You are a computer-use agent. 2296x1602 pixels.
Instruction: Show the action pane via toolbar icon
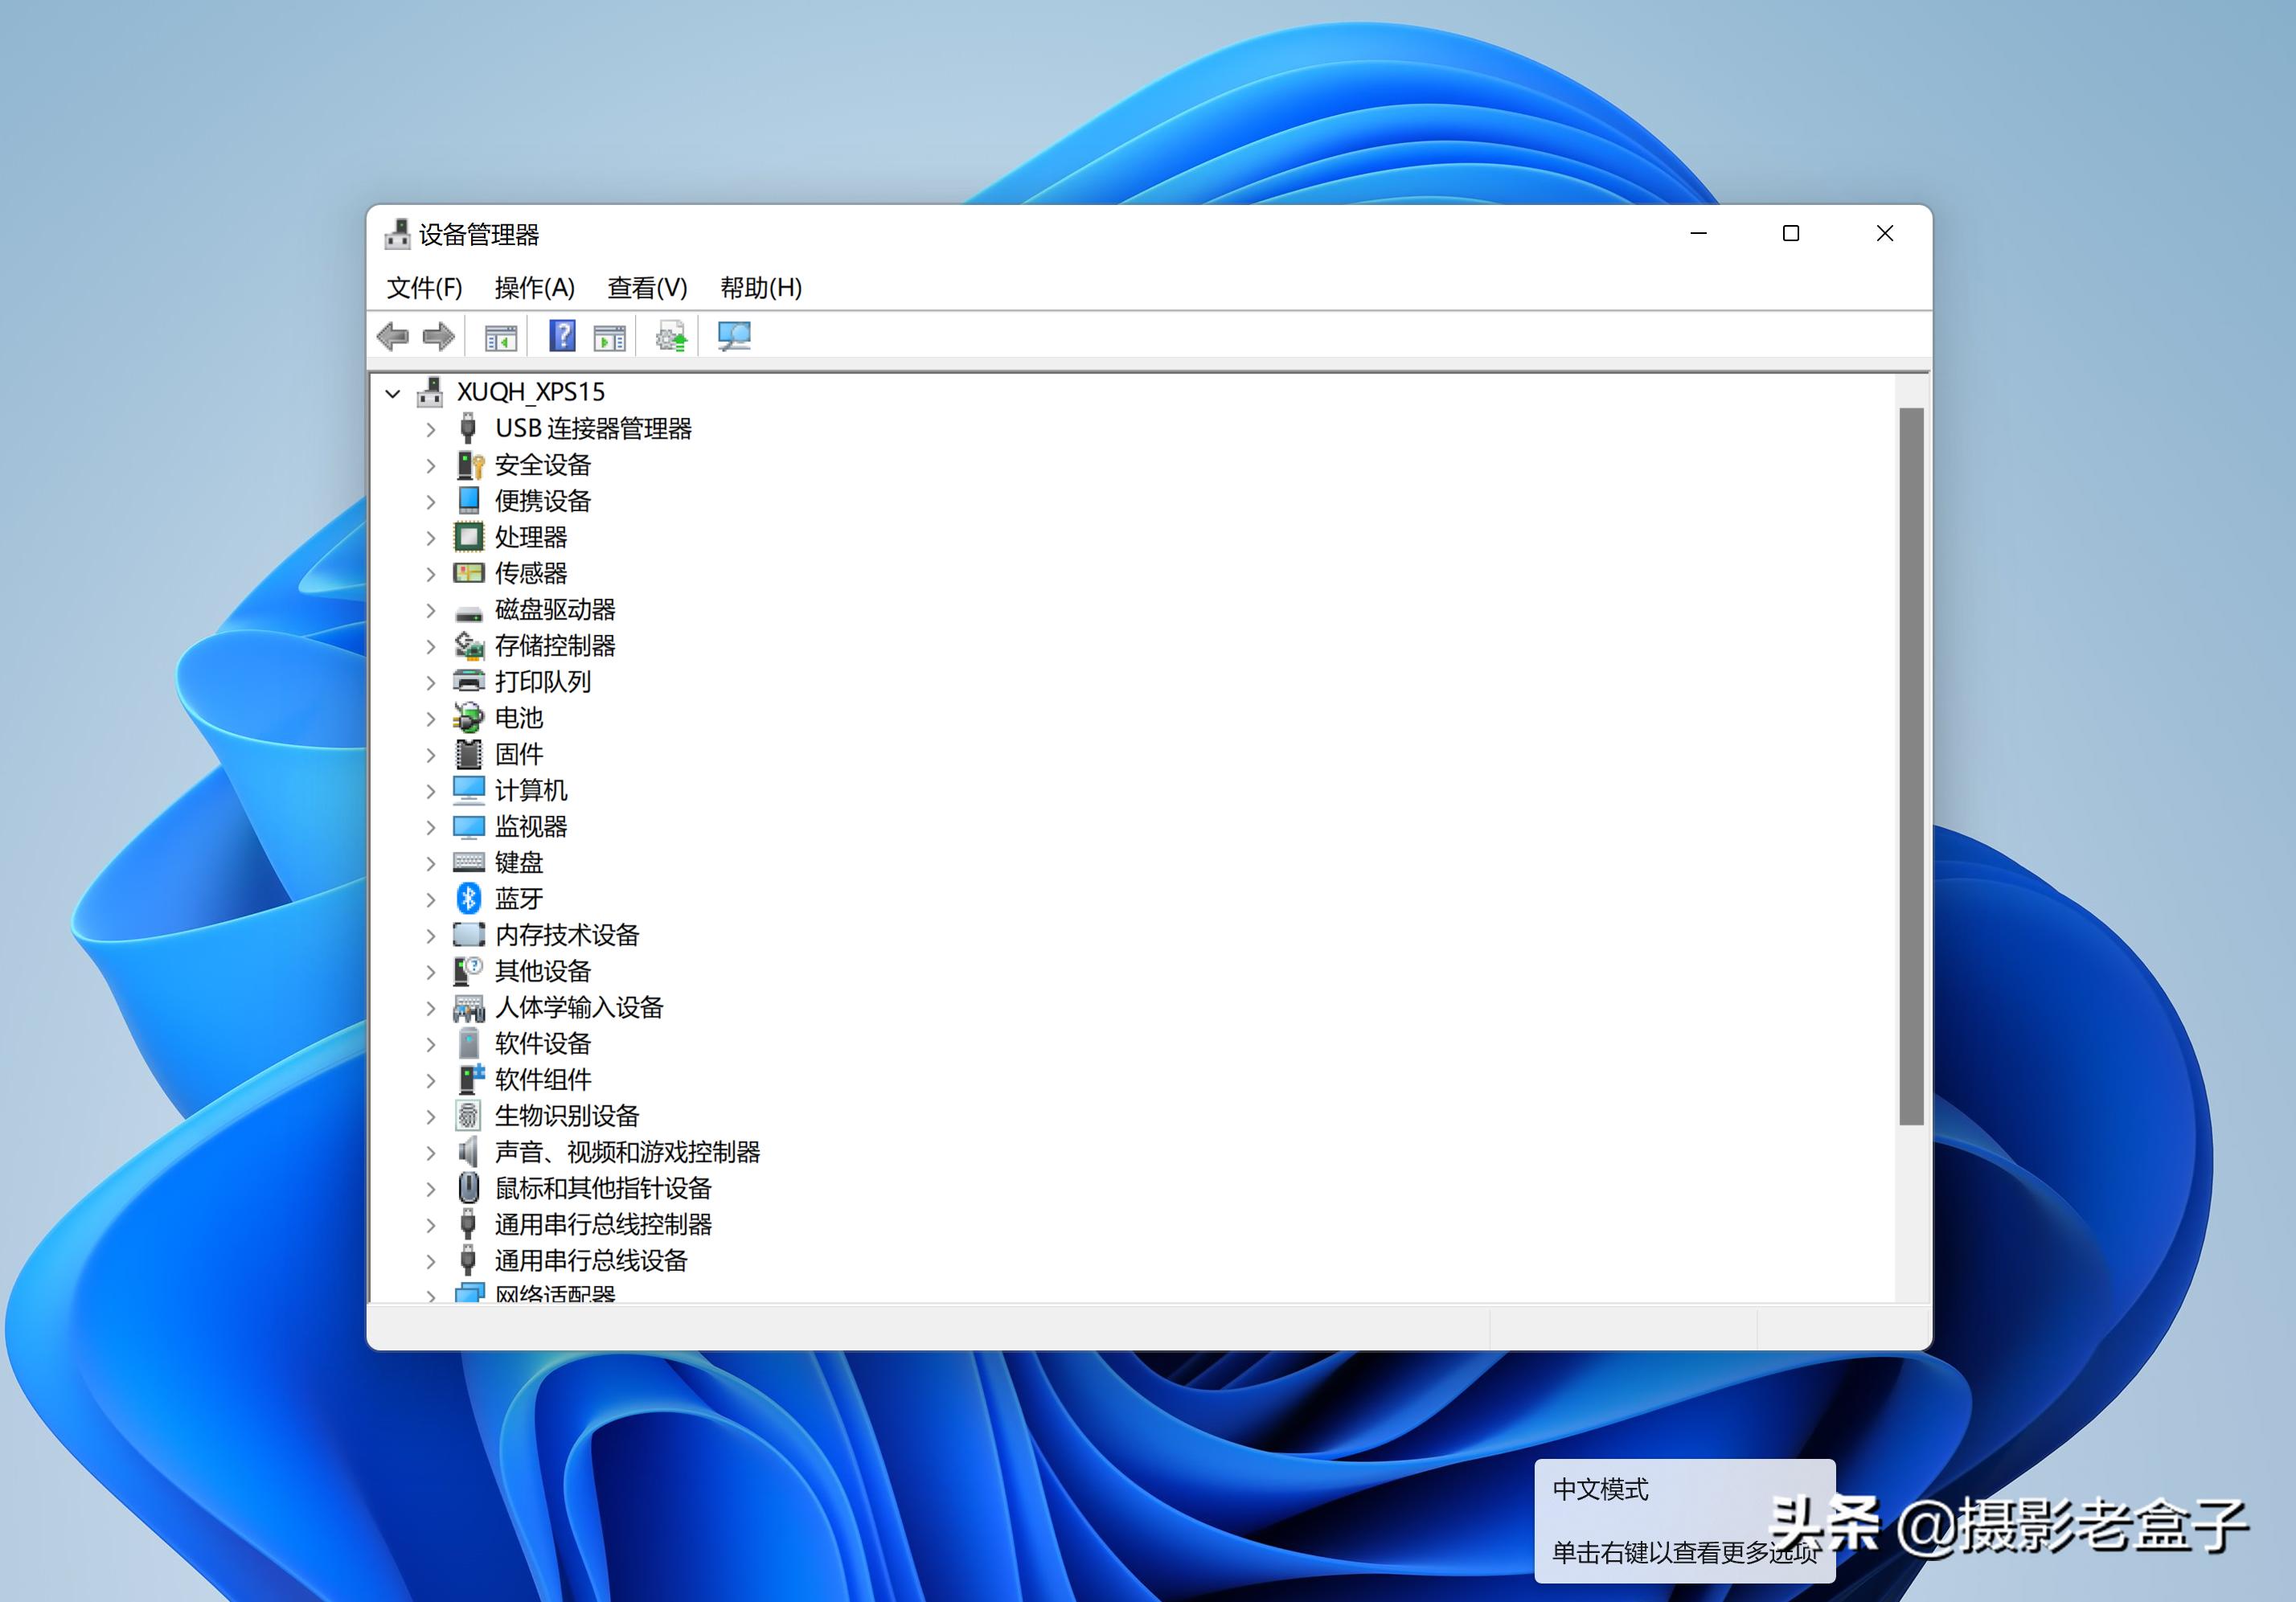(x=609, y=336)
